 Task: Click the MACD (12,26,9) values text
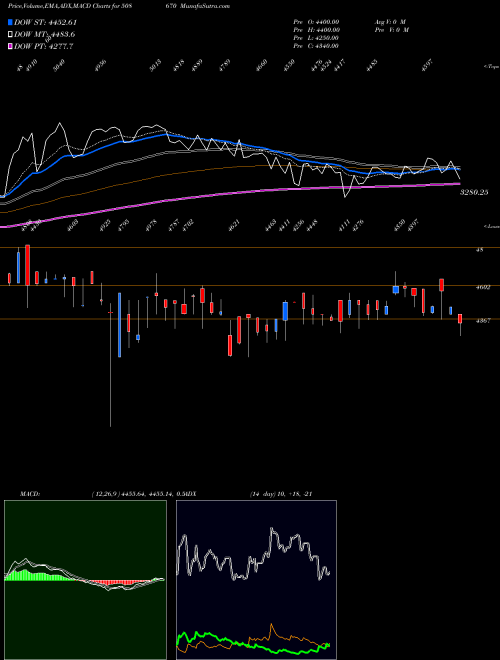point(139,494)
